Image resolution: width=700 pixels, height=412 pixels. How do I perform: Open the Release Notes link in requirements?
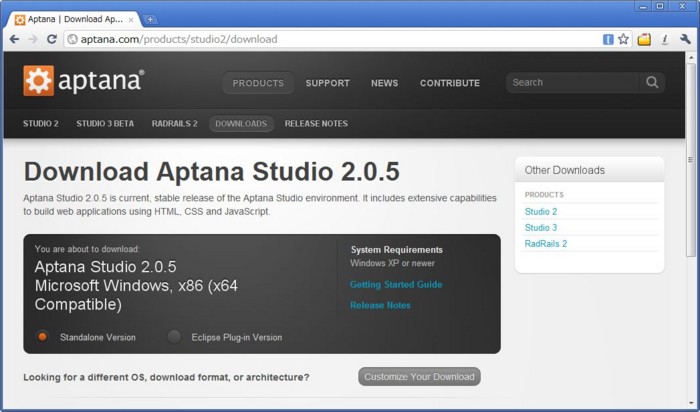(380, 305)
